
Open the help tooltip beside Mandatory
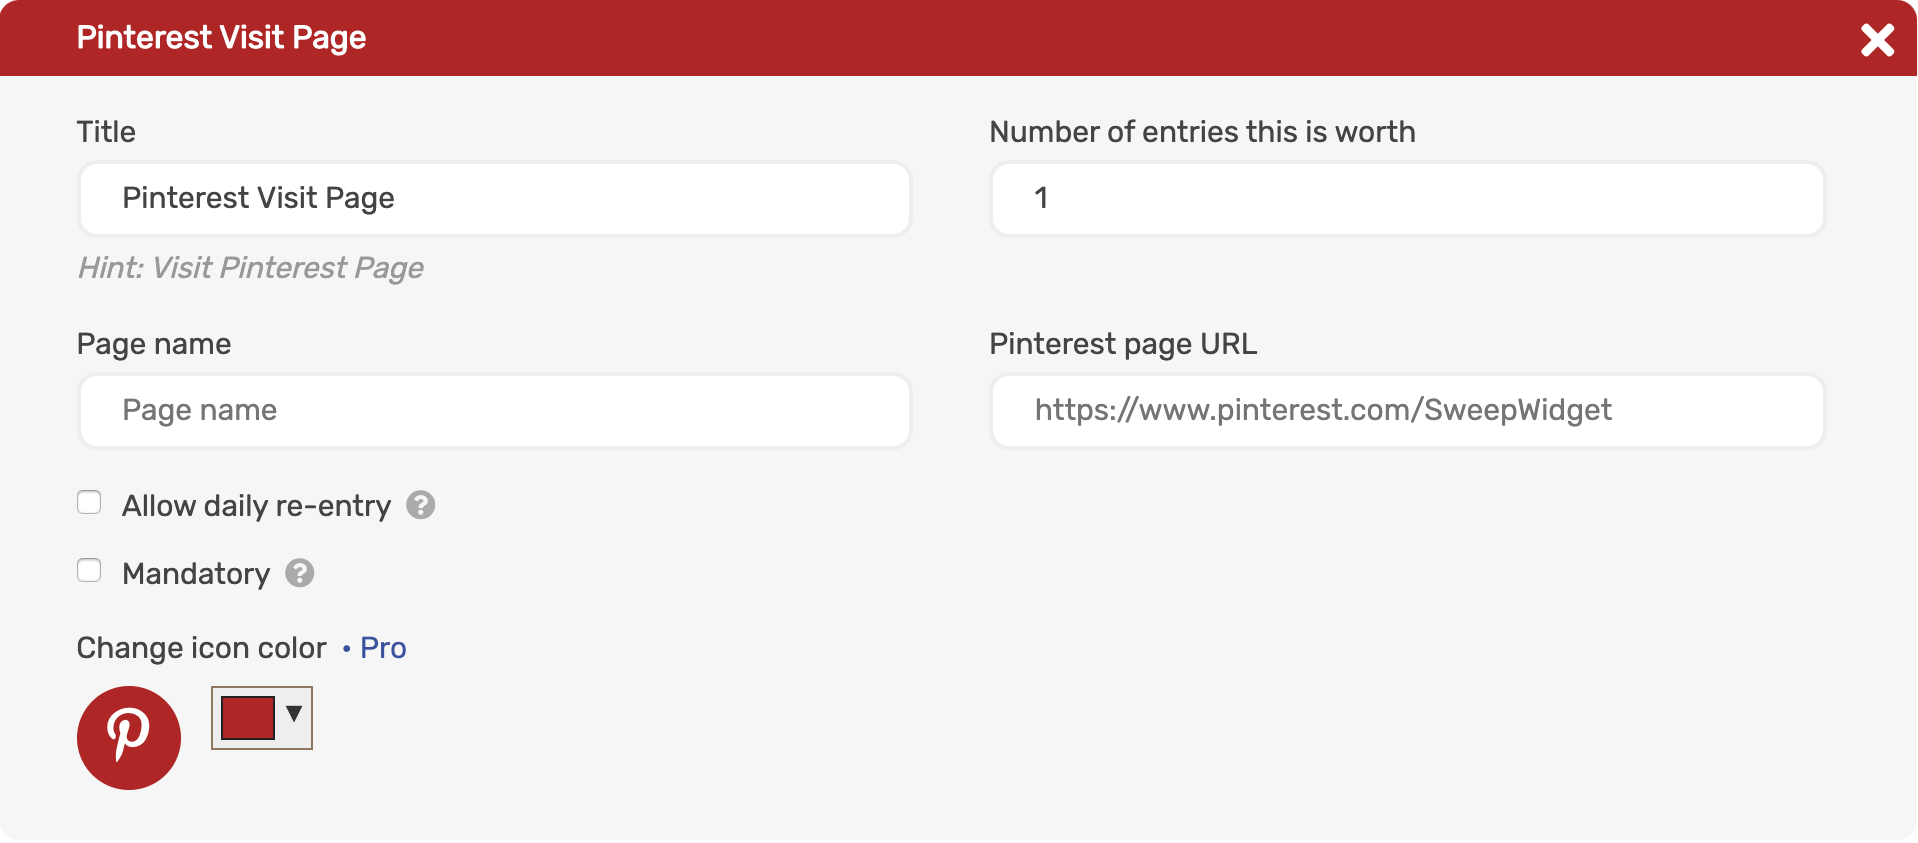299,573
